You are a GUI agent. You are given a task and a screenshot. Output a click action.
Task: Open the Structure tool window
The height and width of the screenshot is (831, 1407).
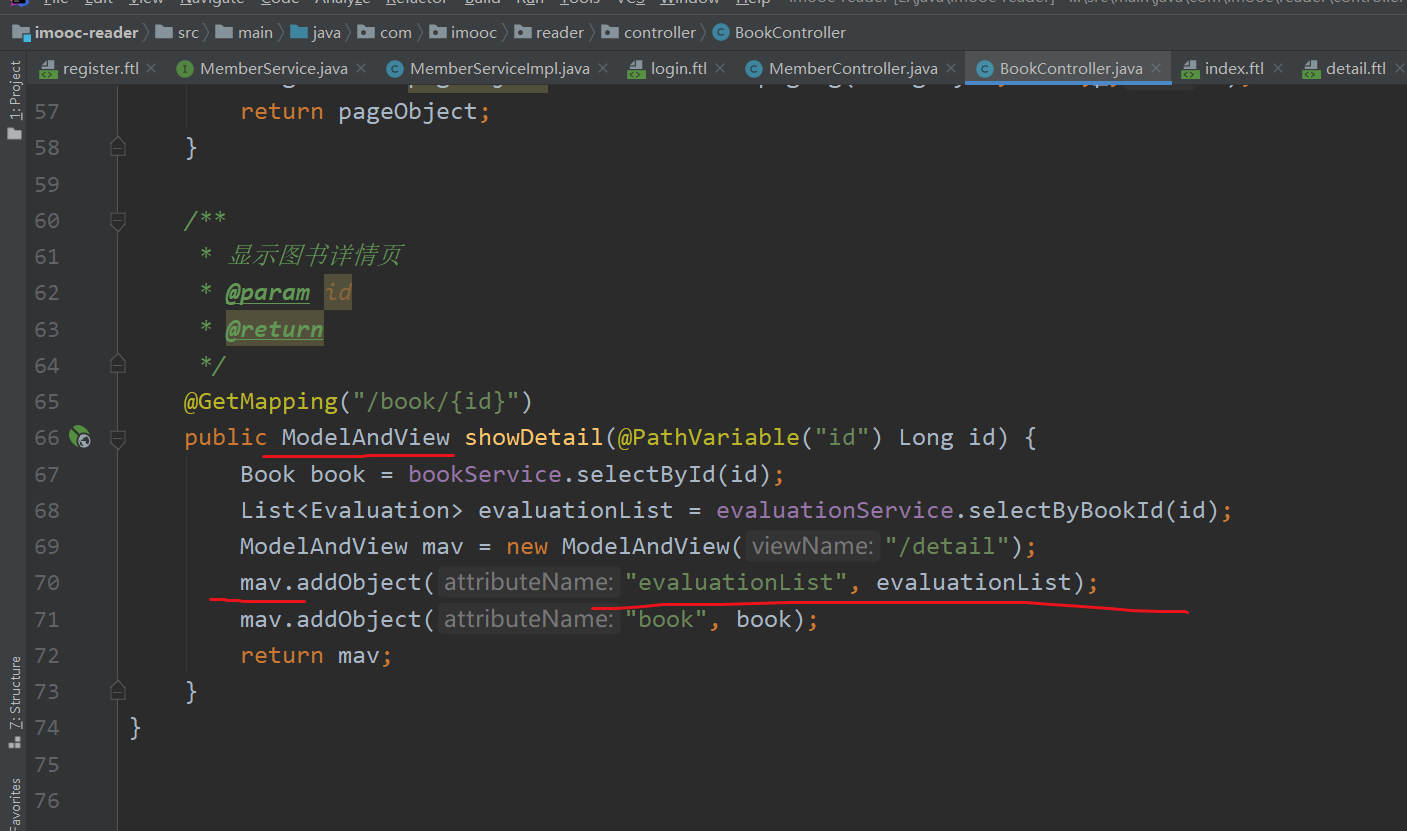coord(14,700)
